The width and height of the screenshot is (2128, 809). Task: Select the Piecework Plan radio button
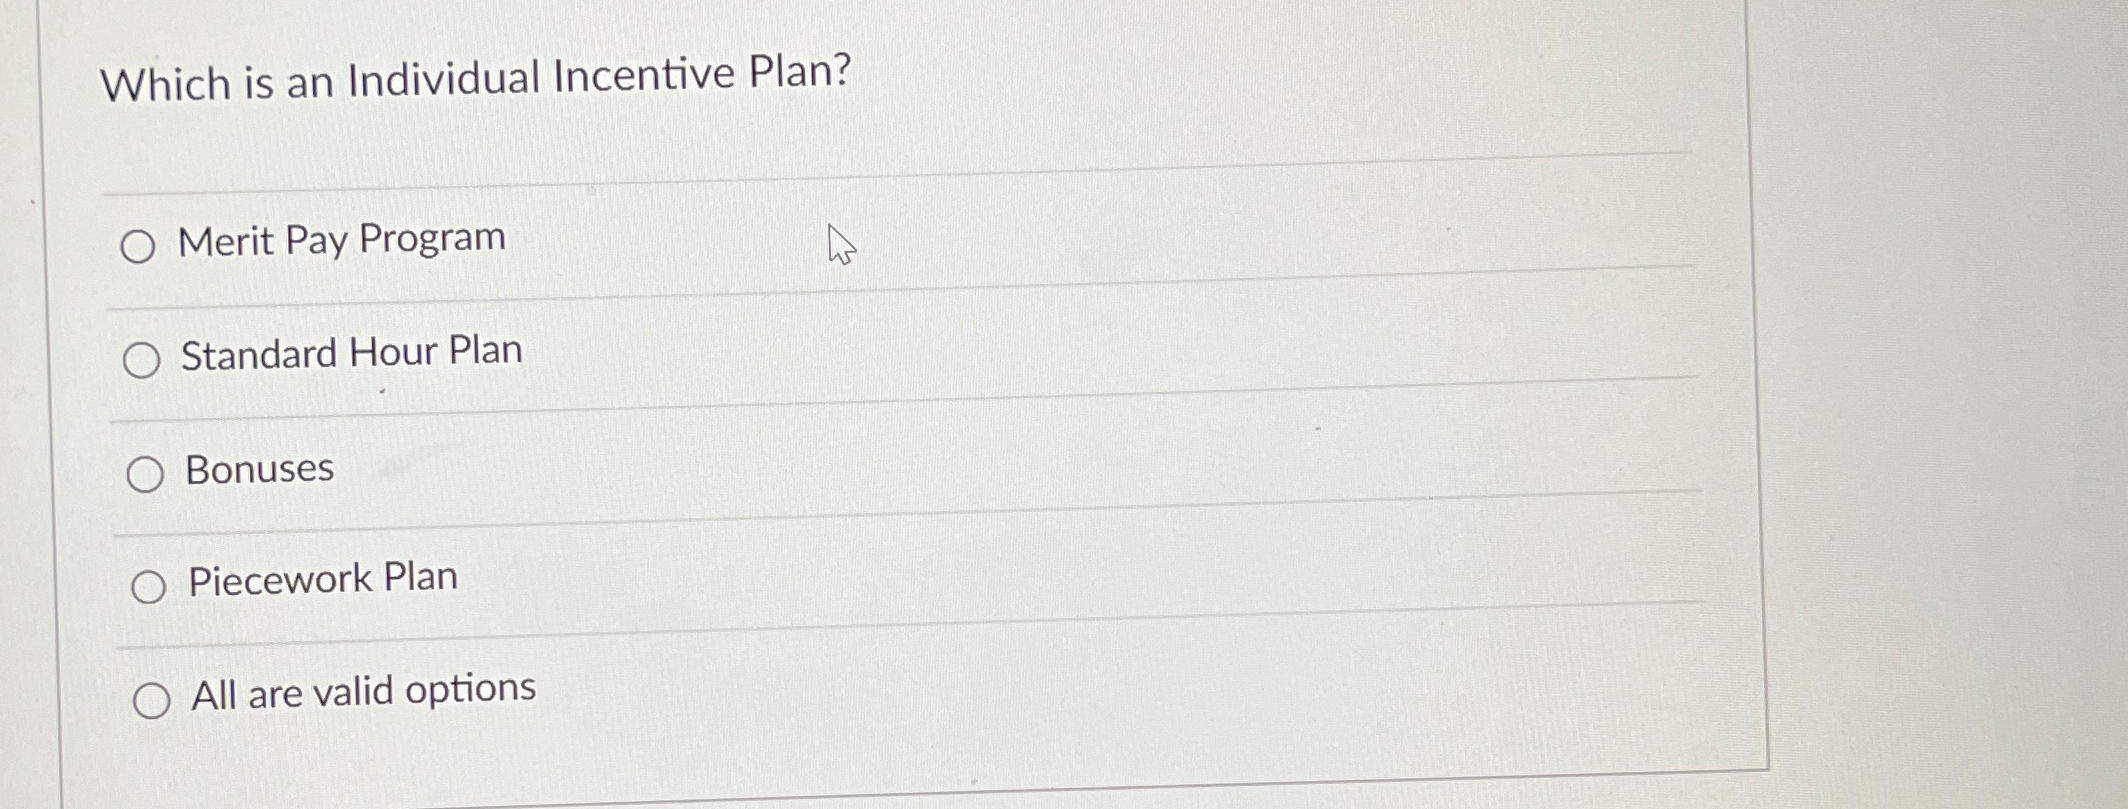coord(151,585)
